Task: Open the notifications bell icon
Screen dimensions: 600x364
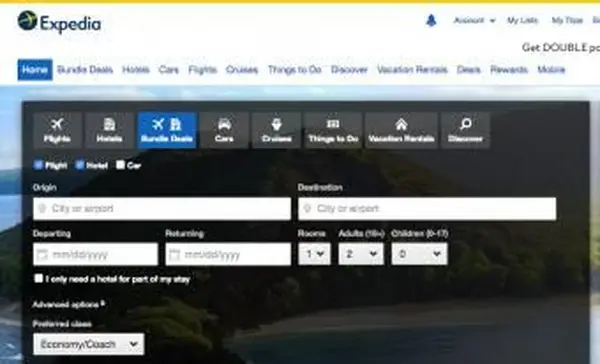Action: (431, 20)
